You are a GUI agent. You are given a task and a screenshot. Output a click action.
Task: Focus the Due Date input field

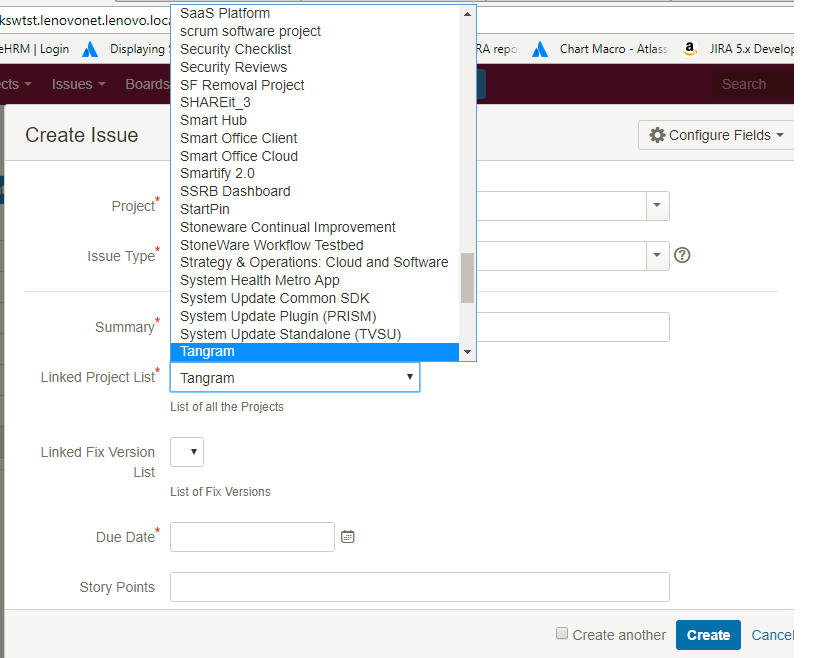[252, 537]
